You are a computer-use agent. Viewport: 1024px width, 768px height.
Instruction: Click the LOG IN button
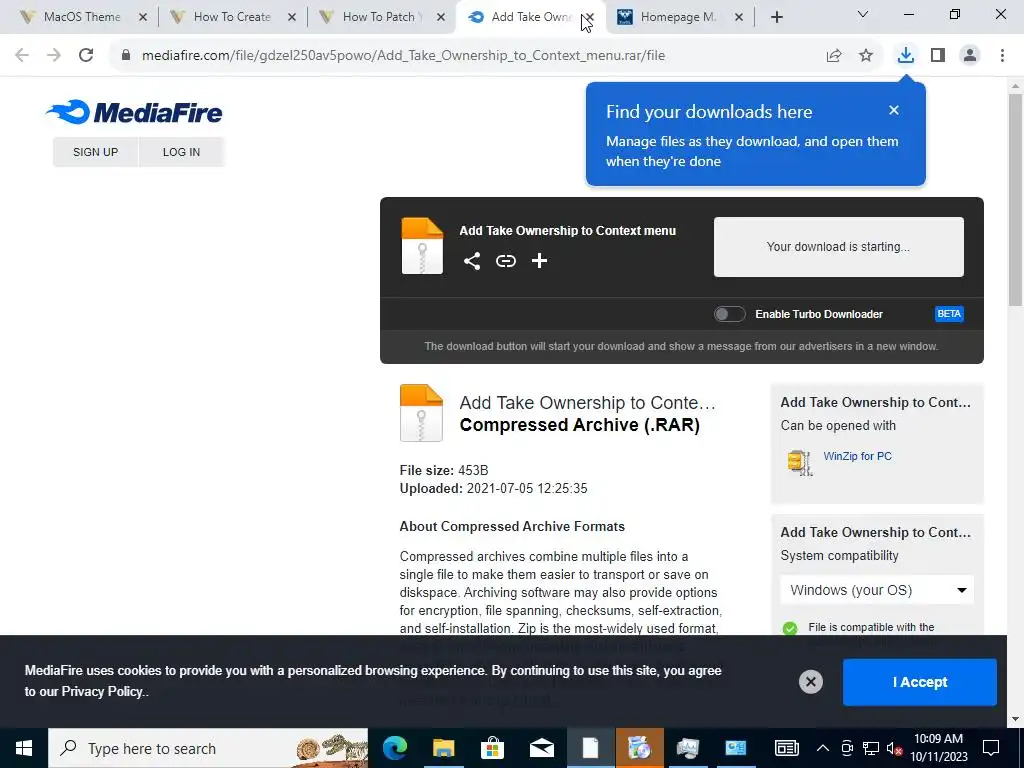click(181, 152)
